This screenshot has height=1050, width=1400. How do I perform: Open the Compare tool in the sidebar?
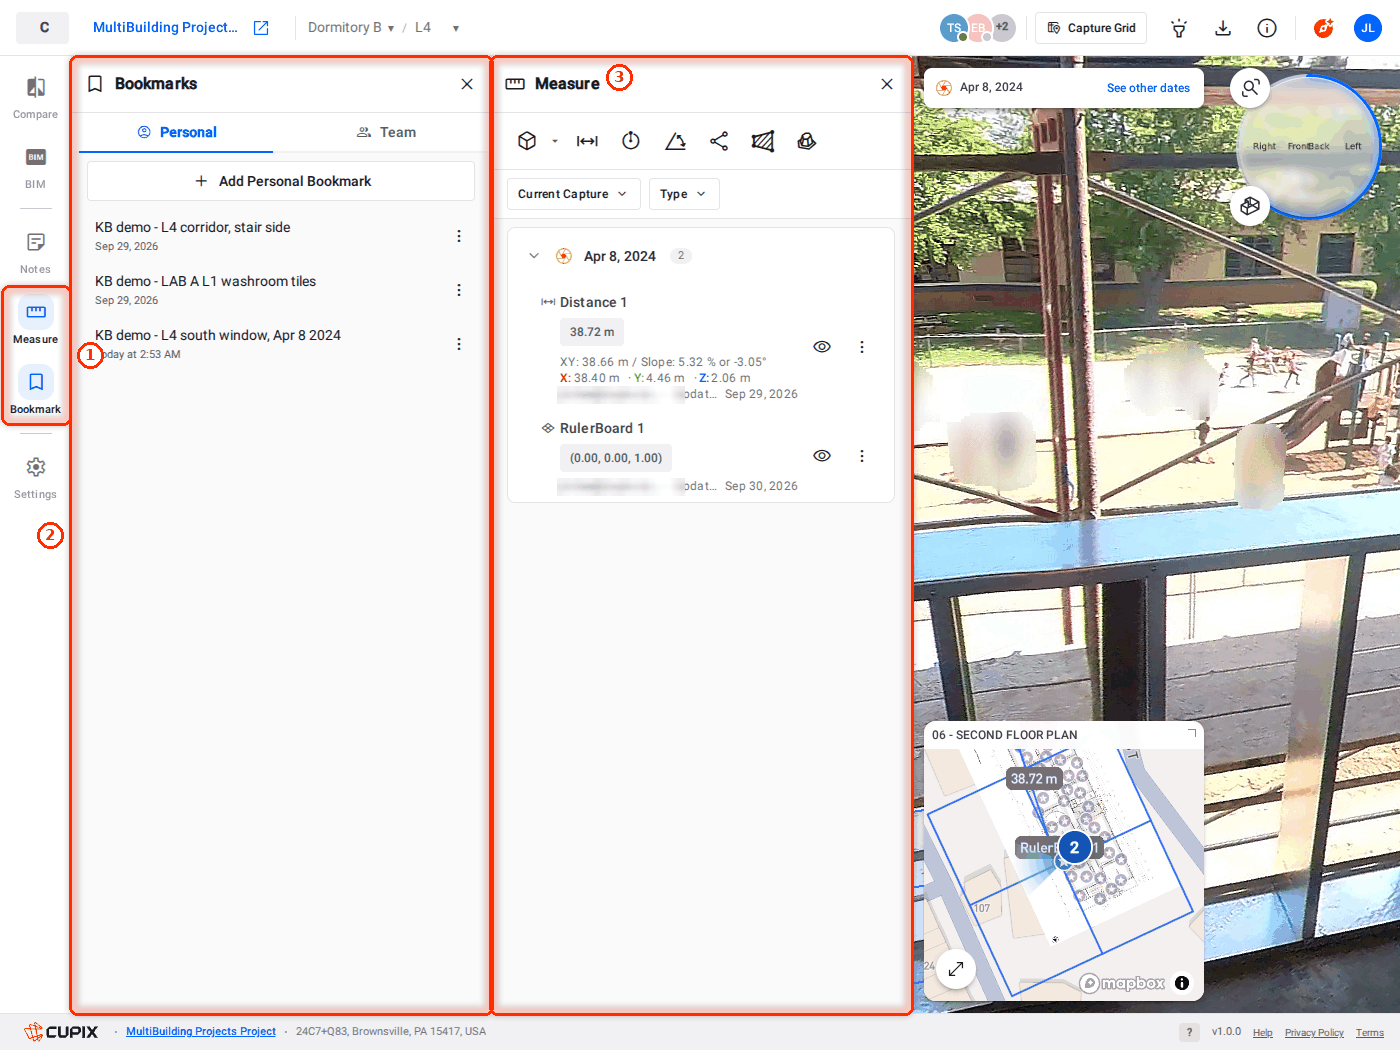[35, 97]
